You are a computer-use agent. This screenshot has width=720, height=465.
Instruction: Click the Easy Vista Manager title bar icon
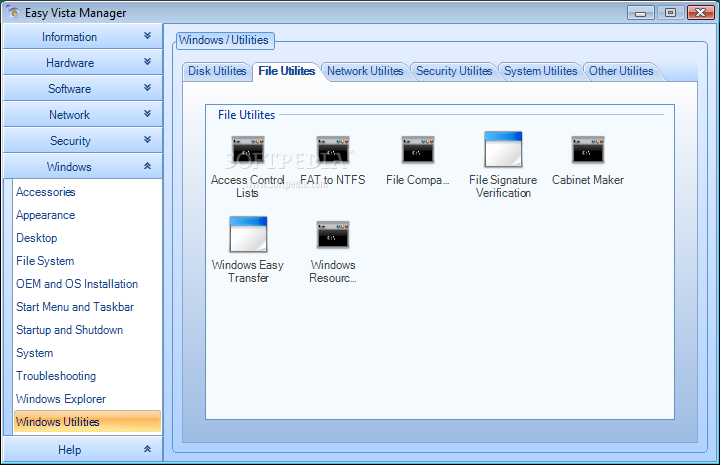(13, 12)
